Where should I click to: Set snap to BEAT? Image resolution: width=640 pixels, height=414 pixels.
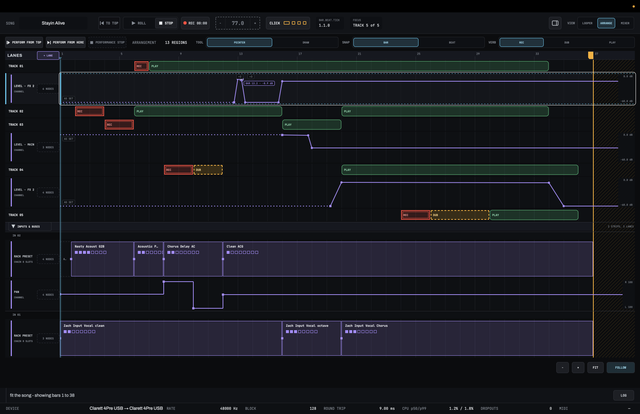pos(452,42)
